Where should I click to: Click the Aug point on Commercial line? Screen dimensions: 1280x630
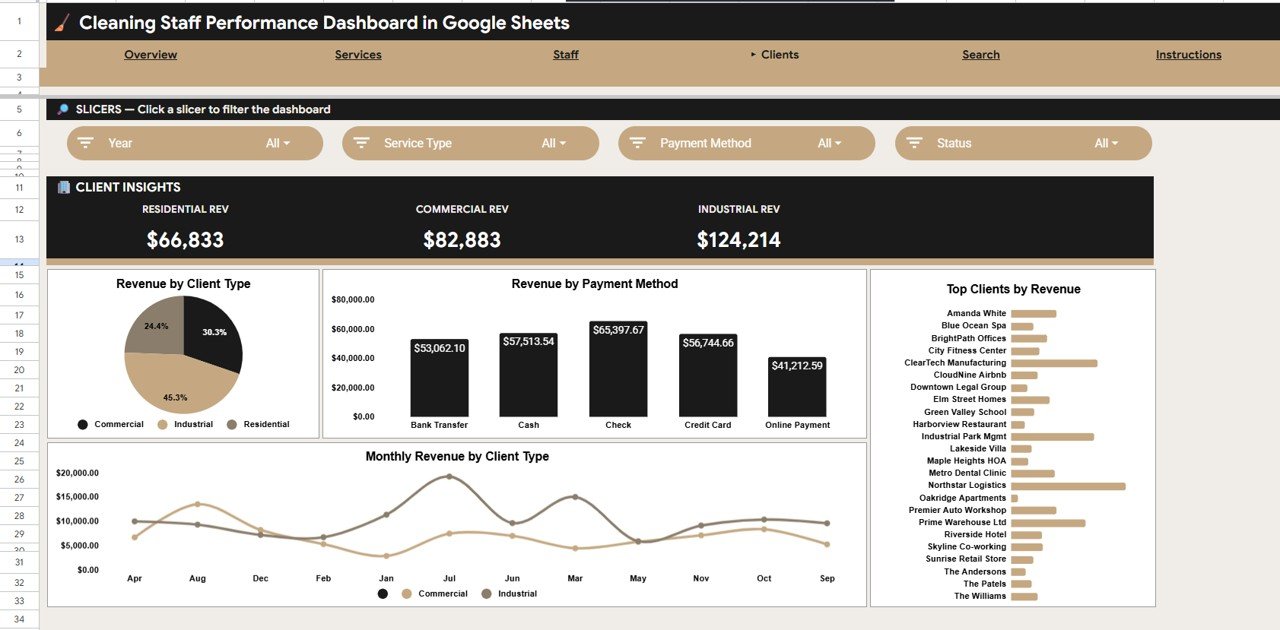click(x=197, y=504)
